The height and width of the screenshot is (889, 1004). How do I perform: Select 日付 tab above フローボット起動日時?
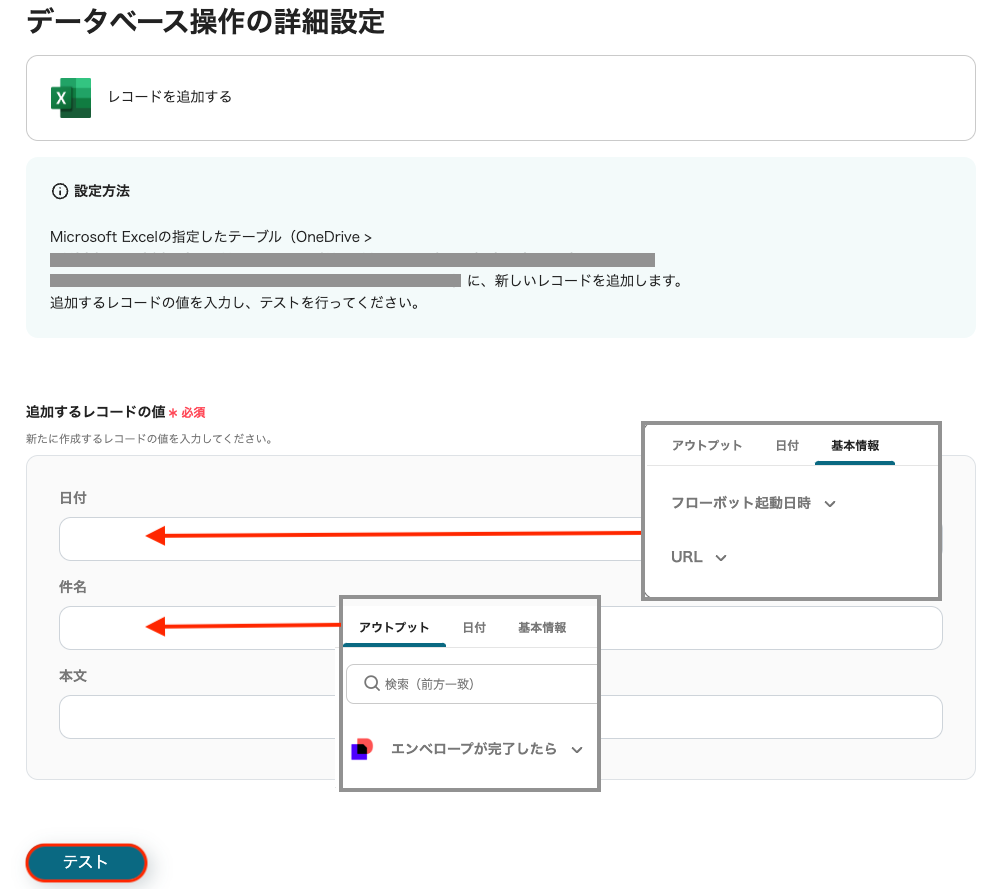tap(787, 446)
